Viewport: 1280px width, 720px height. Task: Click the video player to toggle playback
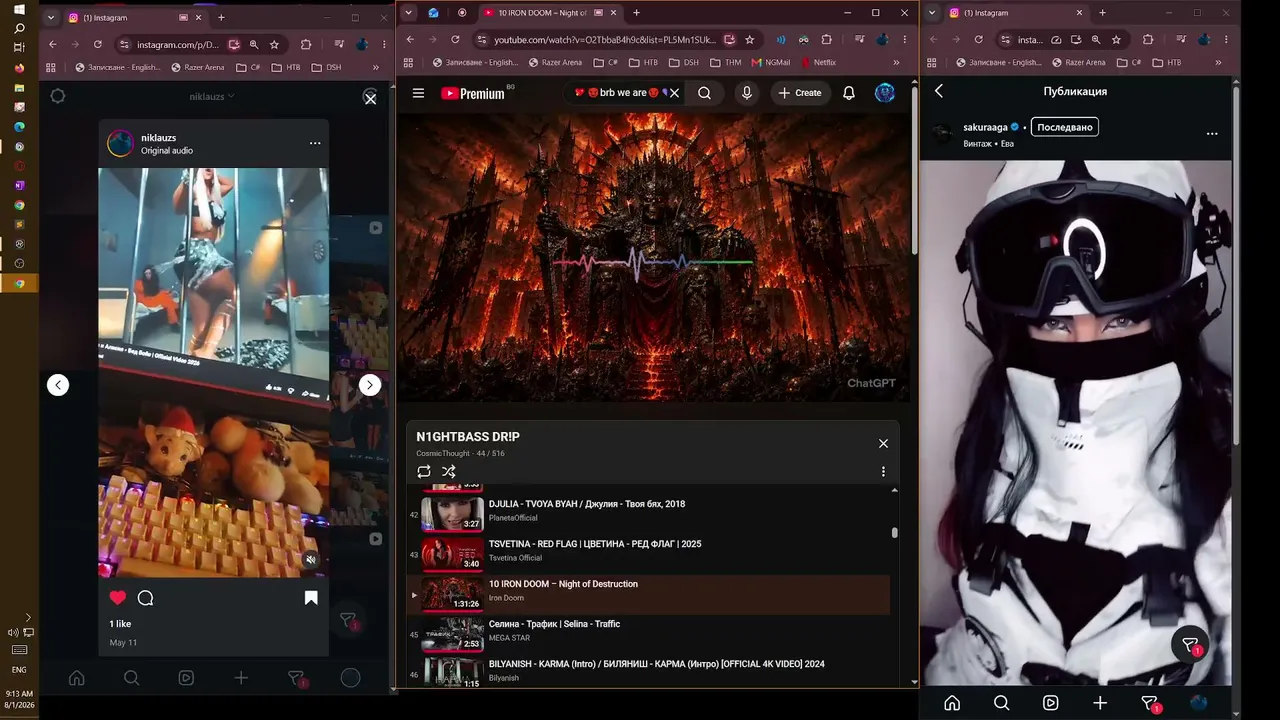[x=655, y=257]
